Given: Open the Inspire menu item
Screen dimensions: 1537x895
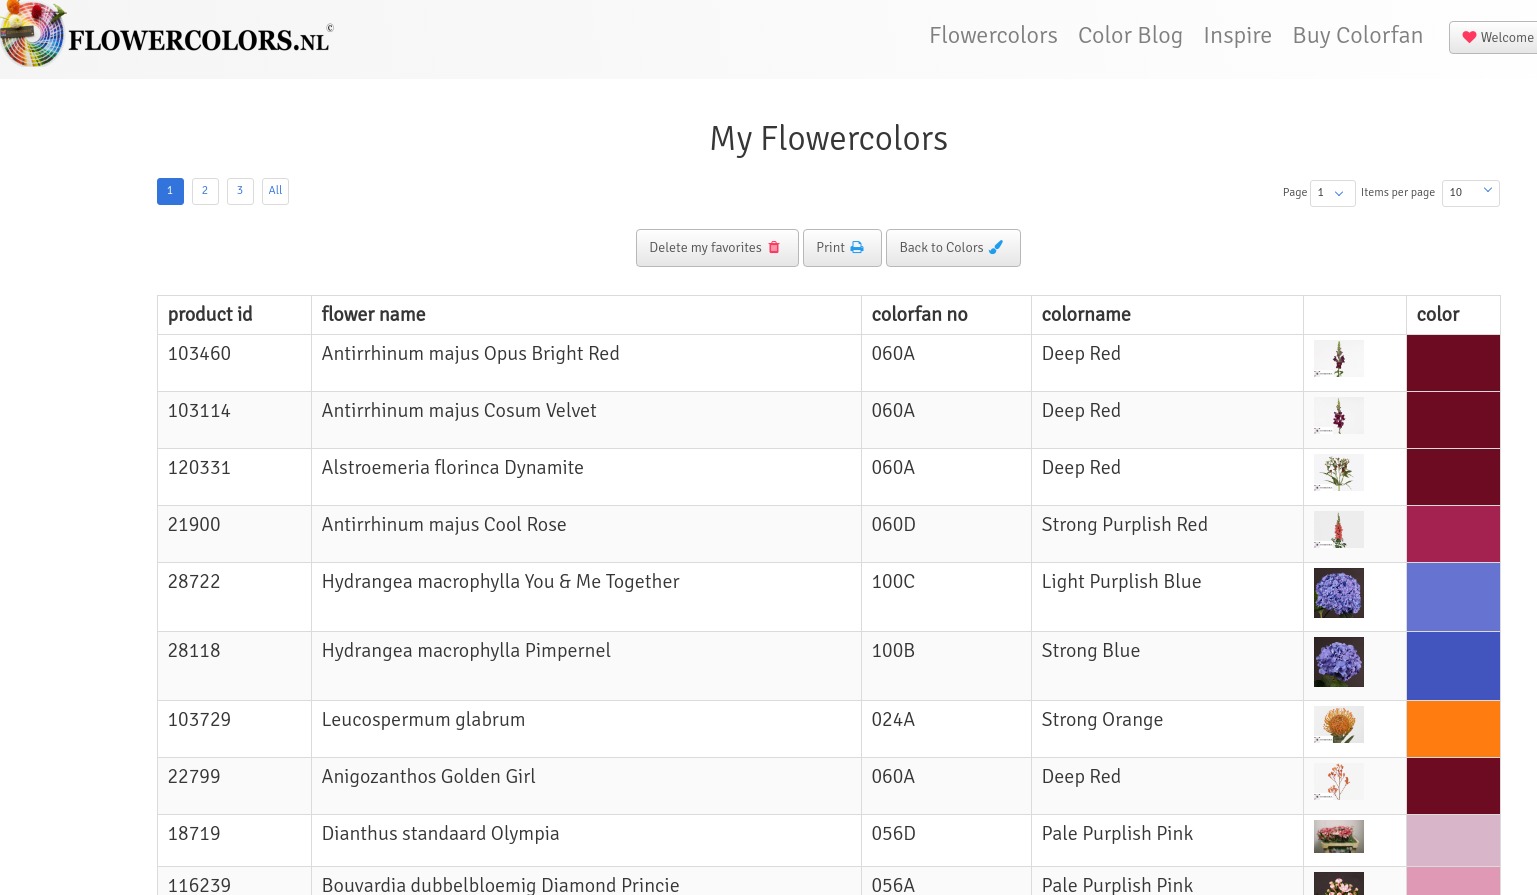Looking at the screenshot, I should click(x=1237, y=36).
